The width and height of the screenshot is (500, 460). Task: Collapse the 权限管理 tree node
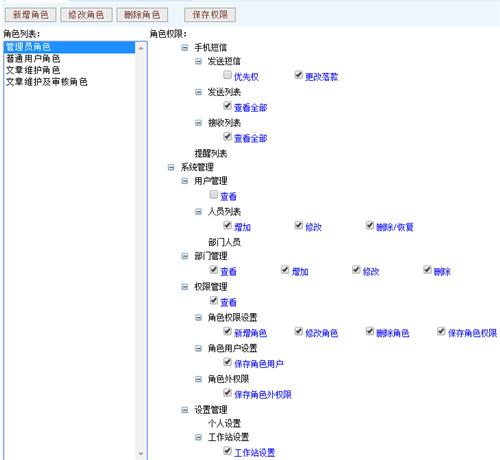click(x=184, y=287)
